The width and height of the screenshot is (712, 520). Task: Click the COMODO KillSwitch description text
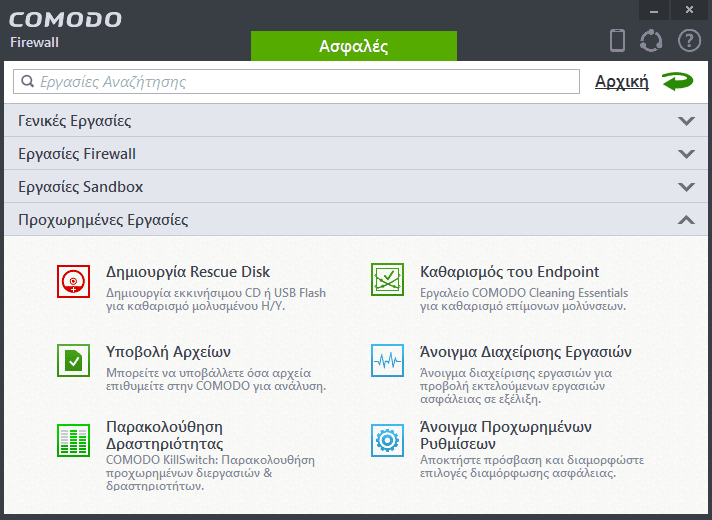point(211,473)
